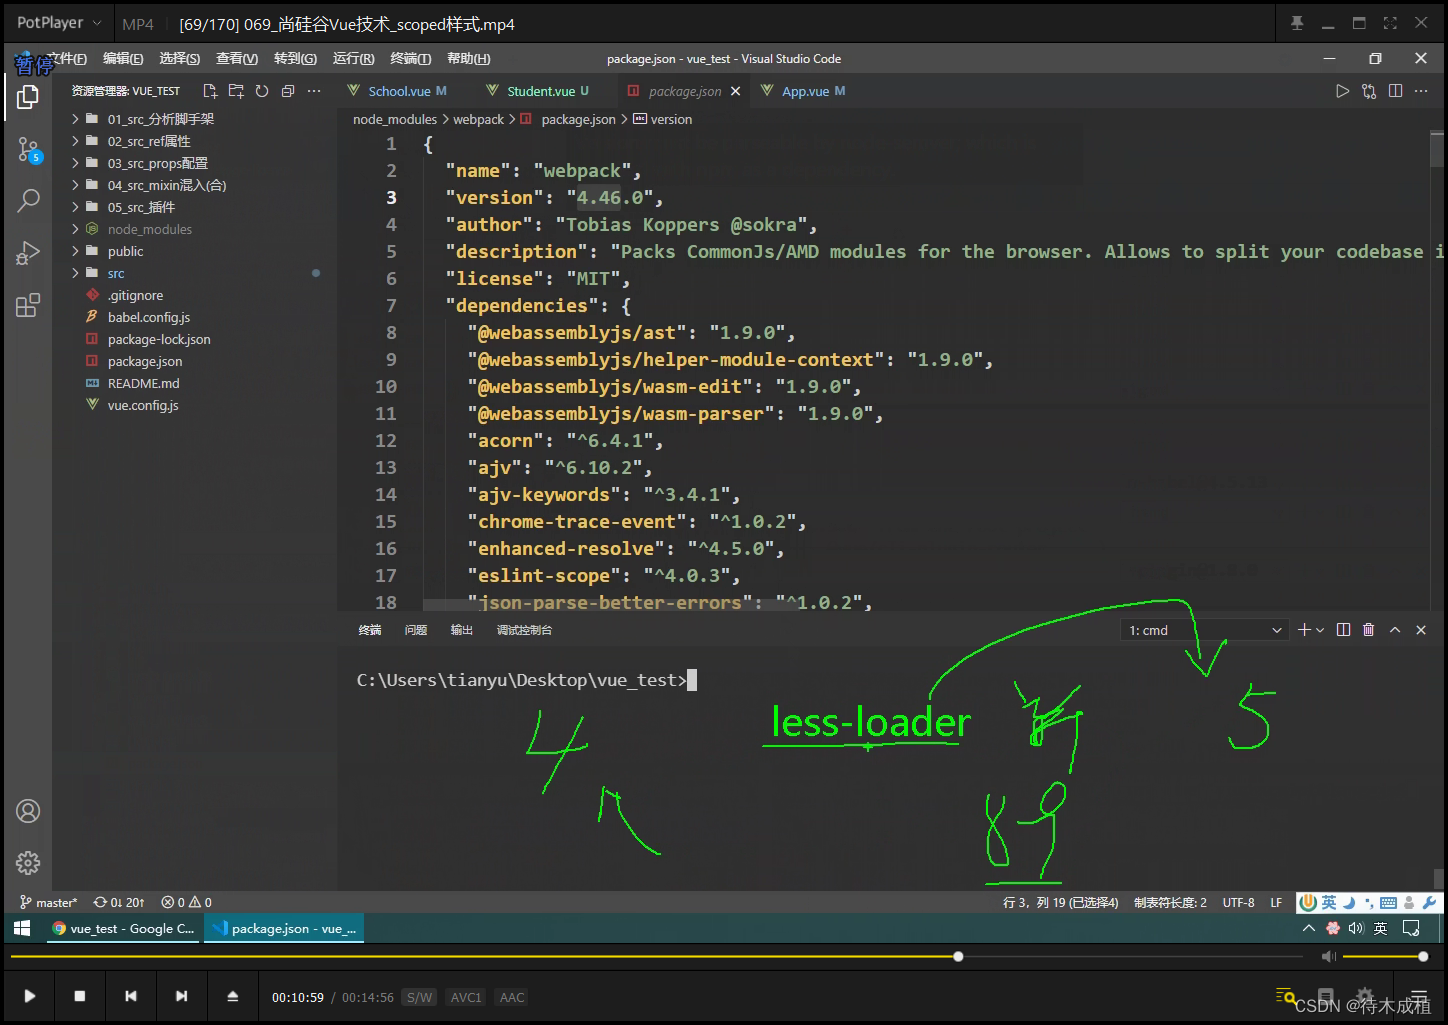Skip to the previous file in the playlist
Screen dimensions: 1448x1025
(x=131, y=996)
